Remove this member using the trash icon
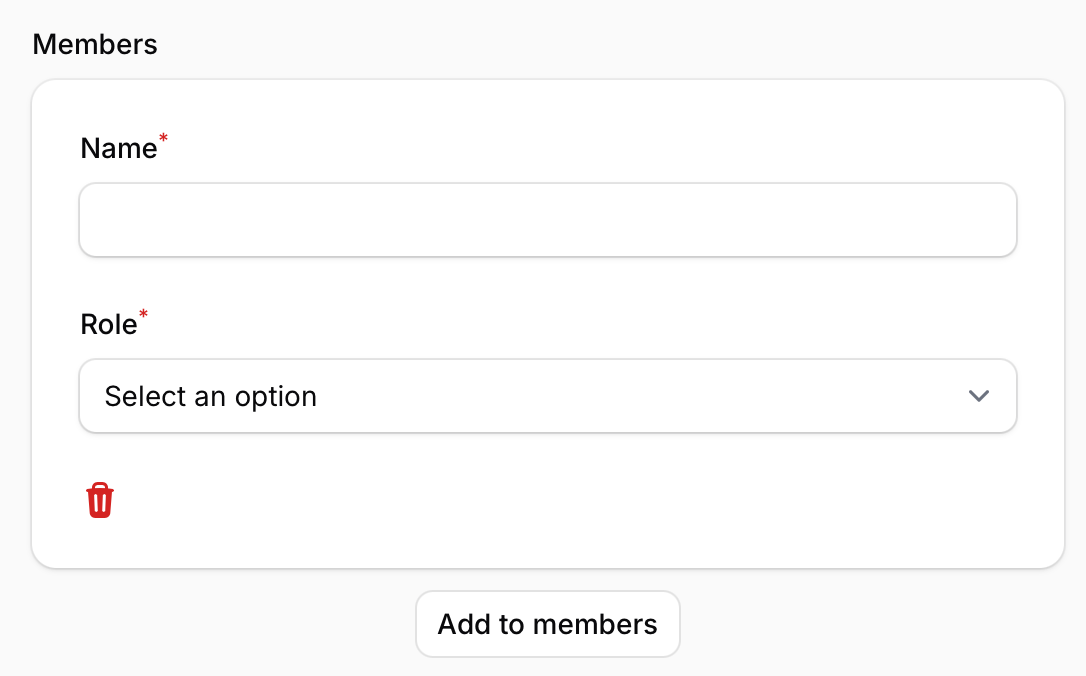 (x=100, y=500)
